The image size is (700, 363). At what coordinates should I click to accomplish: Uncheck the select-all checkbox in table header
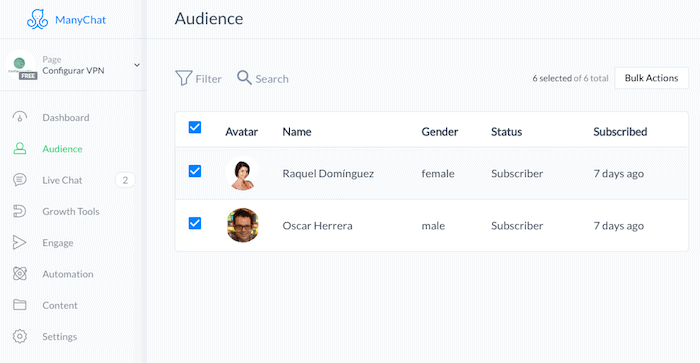tap(195, 127)
